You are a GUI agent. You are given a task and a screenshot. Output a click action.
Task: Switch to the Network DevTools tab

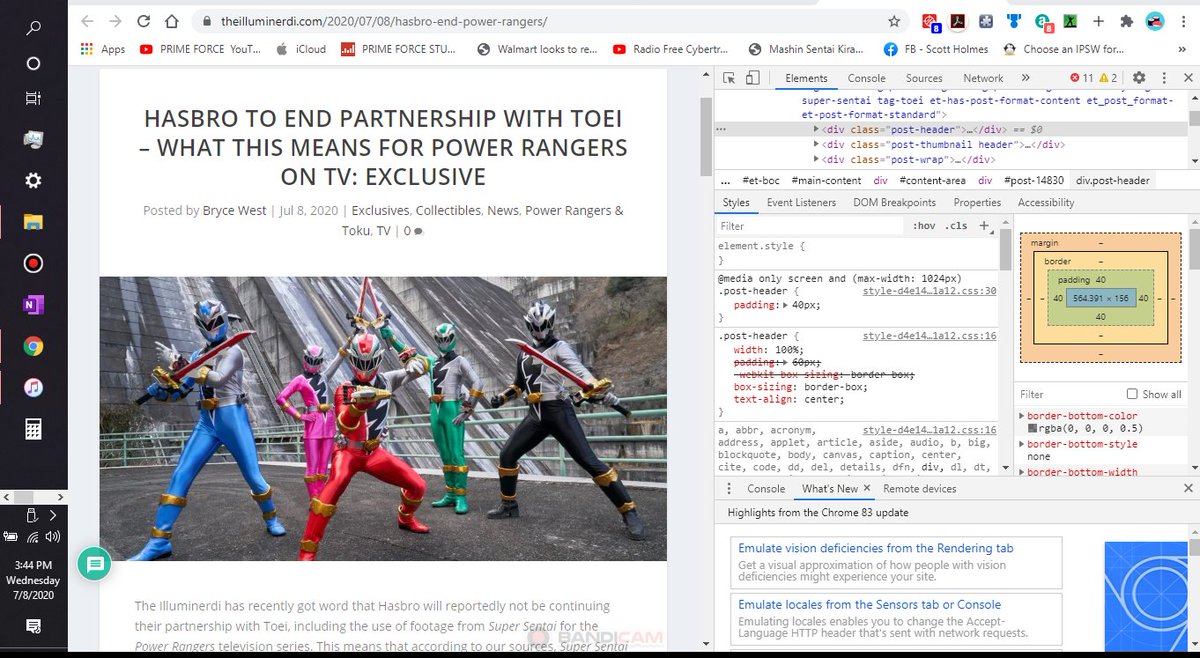[x=983, y=78]
